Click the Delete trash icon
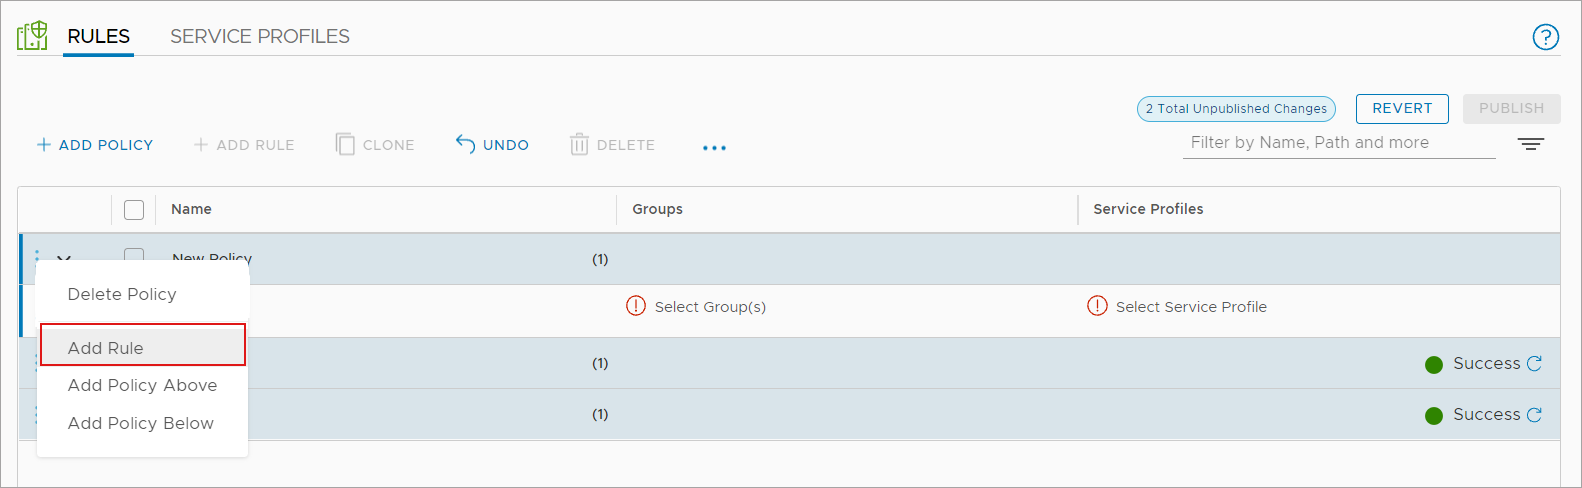 [x=579, y=145]
